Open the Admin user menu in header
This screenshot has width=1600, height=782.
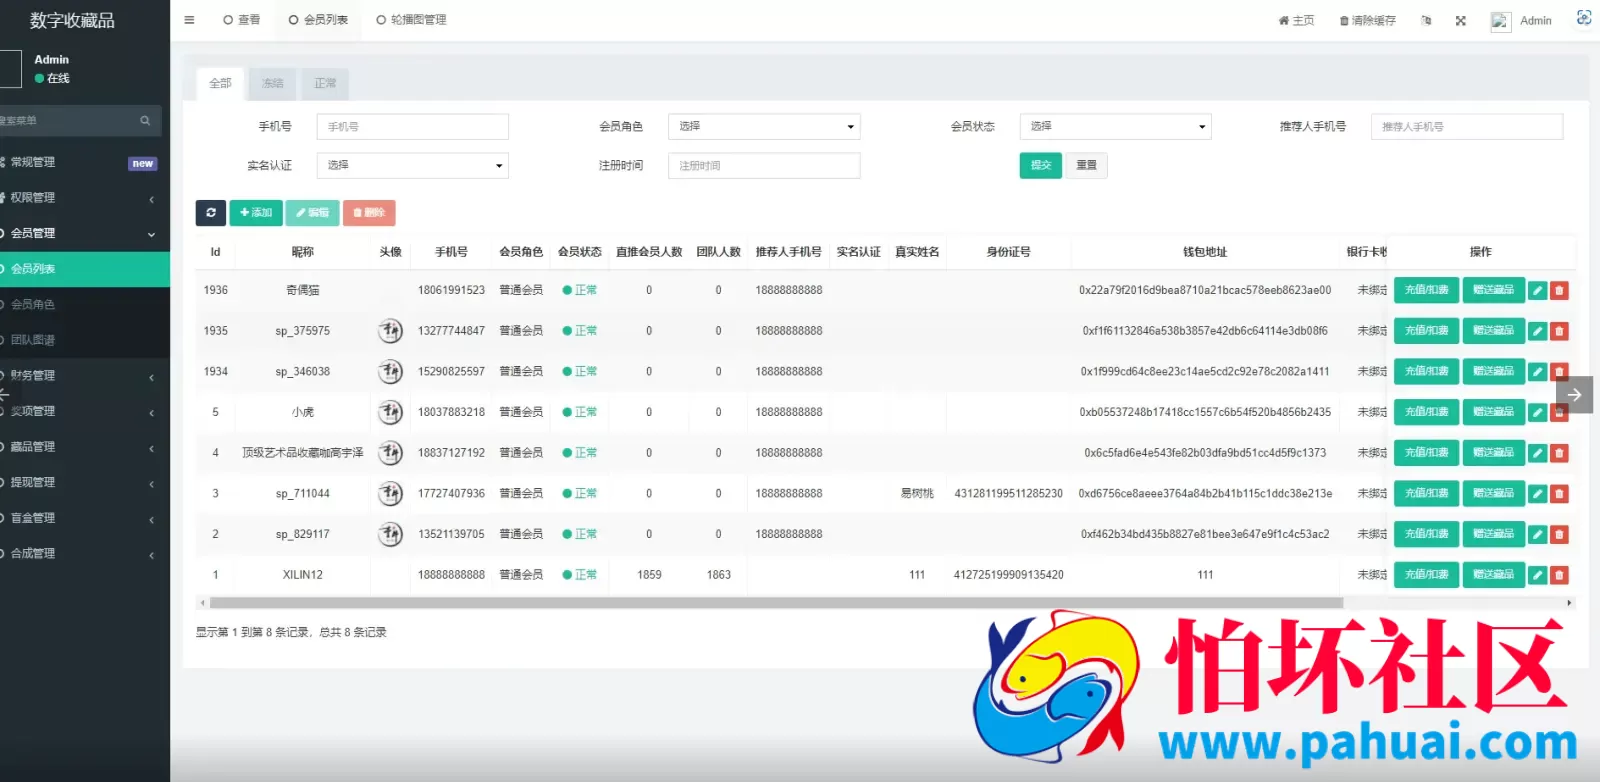click(1521, 21)
